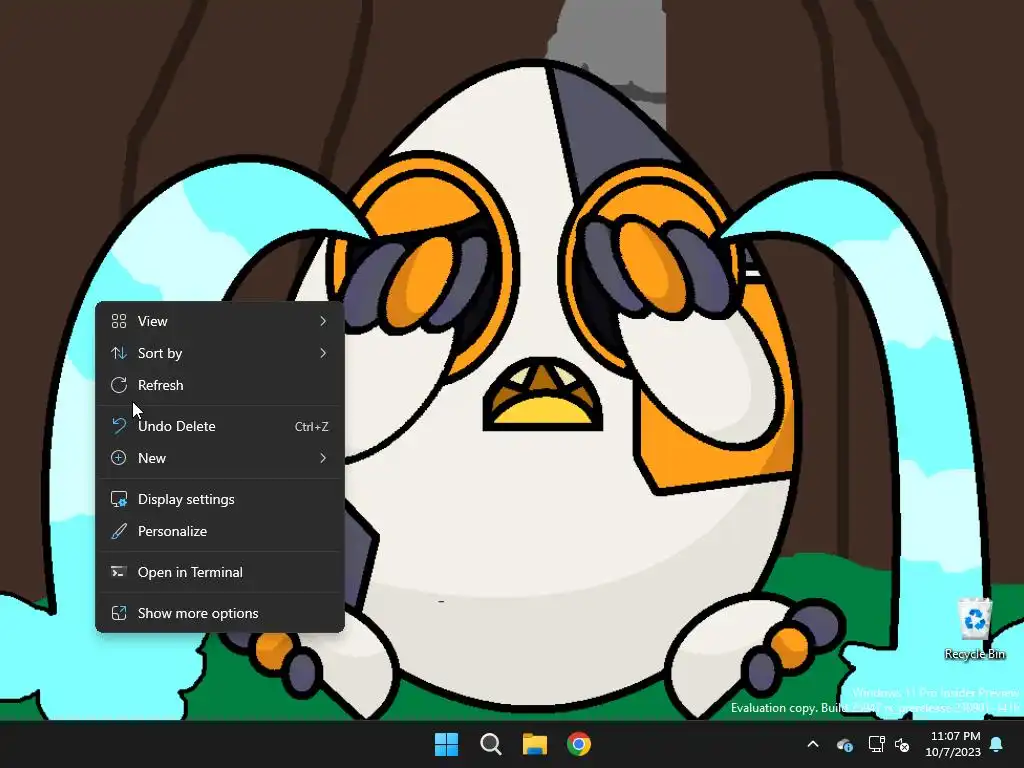Viewport: 1024px width, 768px height.
Task: Click the cloud info tray icon
Action: (844, 744)
